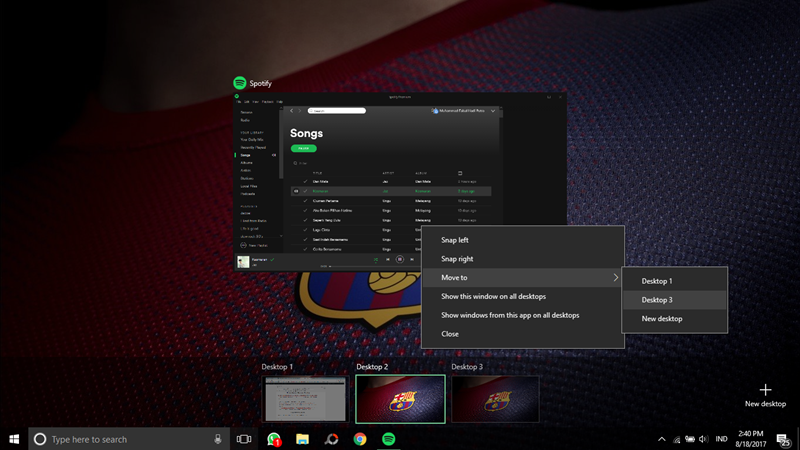The width and height of the screenshot is (800, 450).
Task: Choose 'Snap right' in context menu
Action: tap(457, 259)
